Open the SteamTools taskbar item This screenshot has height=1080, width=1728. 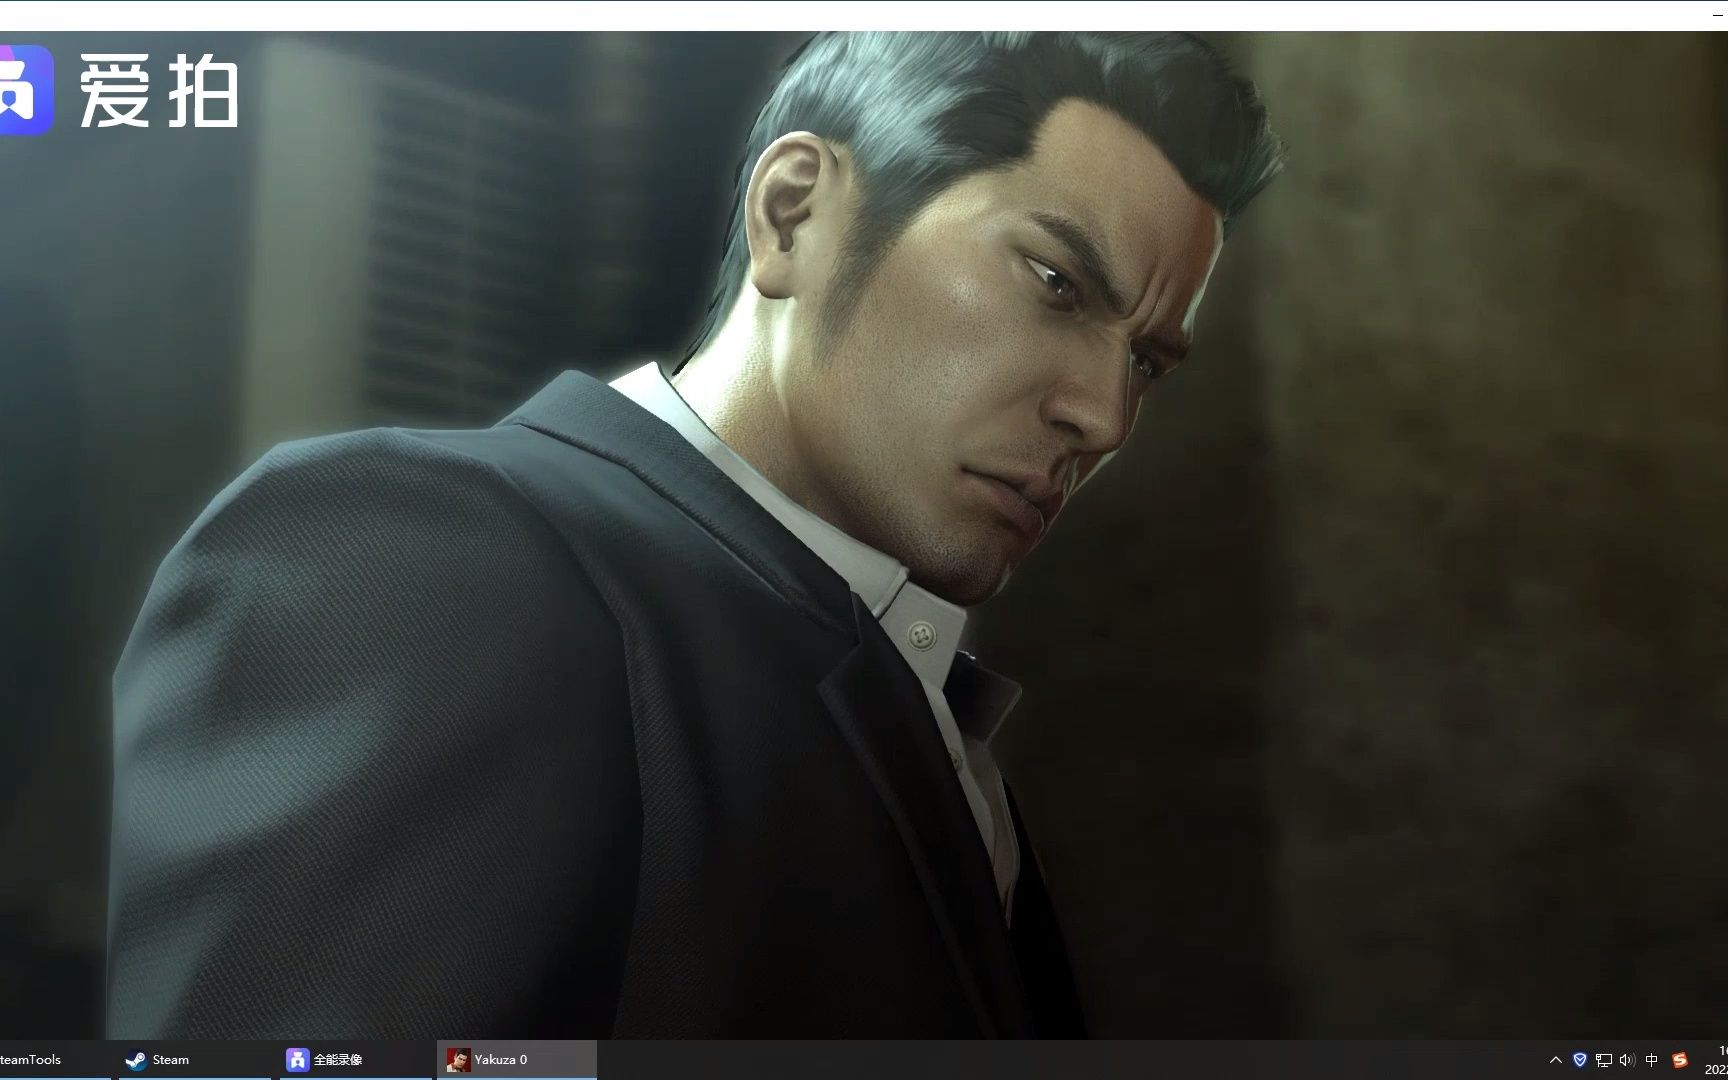[54, 1060]
